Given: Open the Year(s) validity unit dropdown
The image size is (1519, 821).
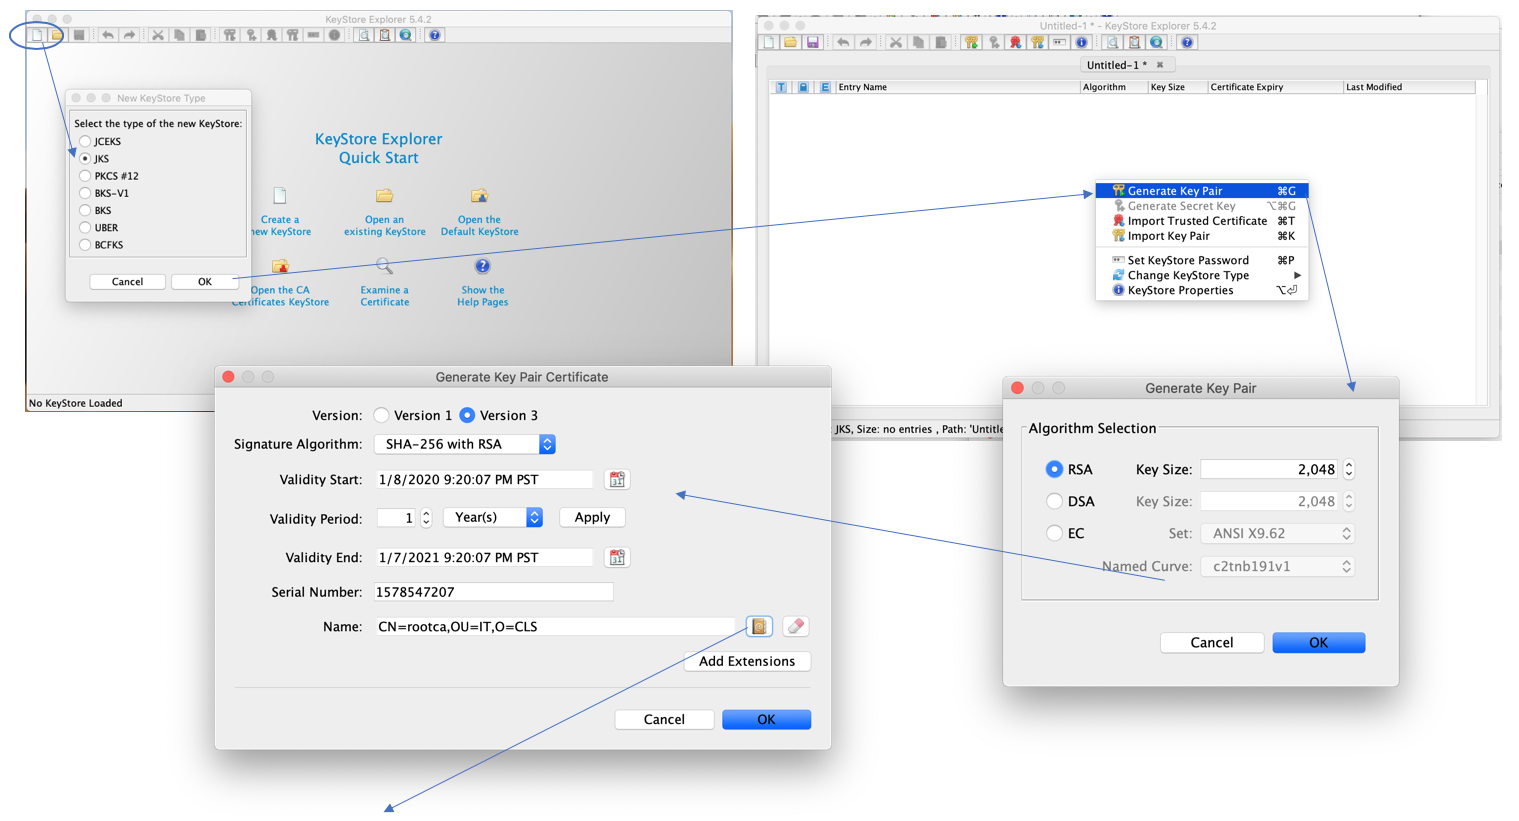Looking at the screenshot, I should (493, 517).
